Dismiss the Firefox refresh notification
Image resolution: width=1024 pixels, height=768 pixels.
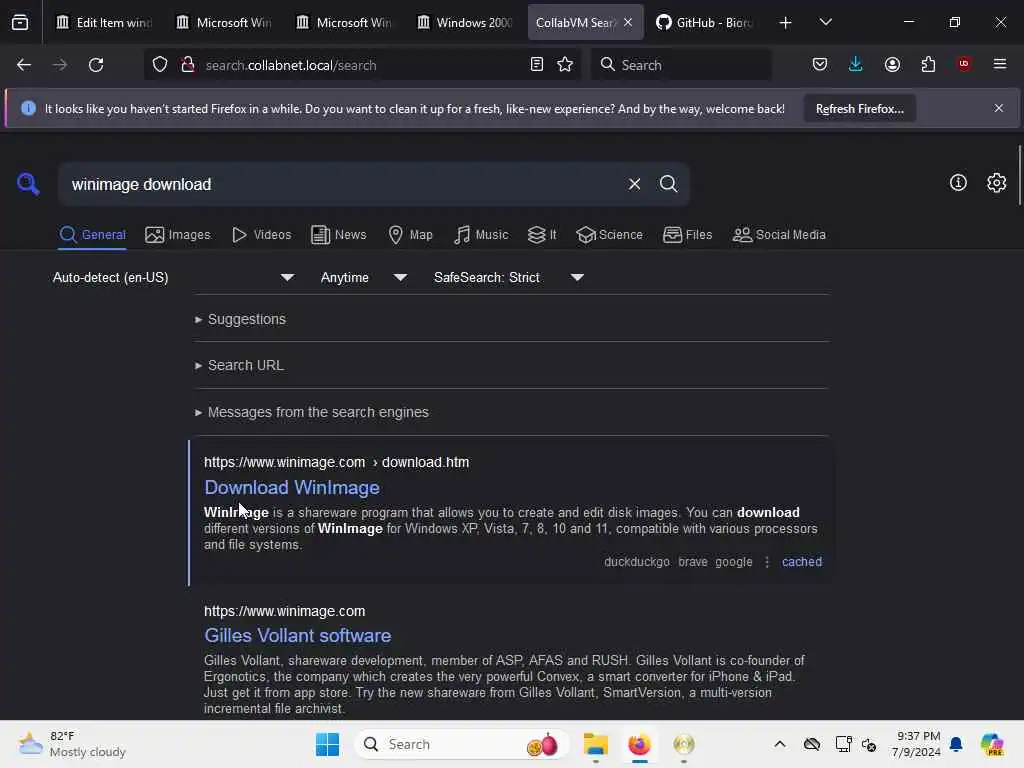click(999, 108)
